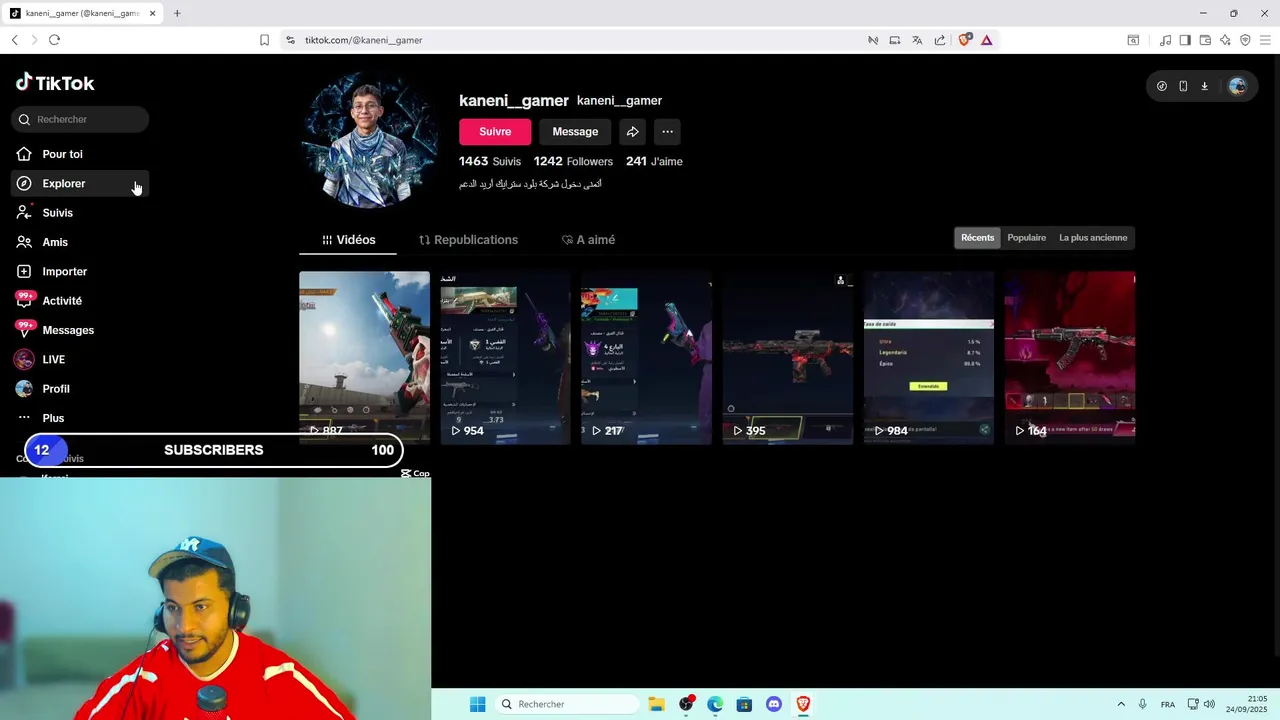
Task: Click the bookmark icon in address bar
Action: click(264, 40)
